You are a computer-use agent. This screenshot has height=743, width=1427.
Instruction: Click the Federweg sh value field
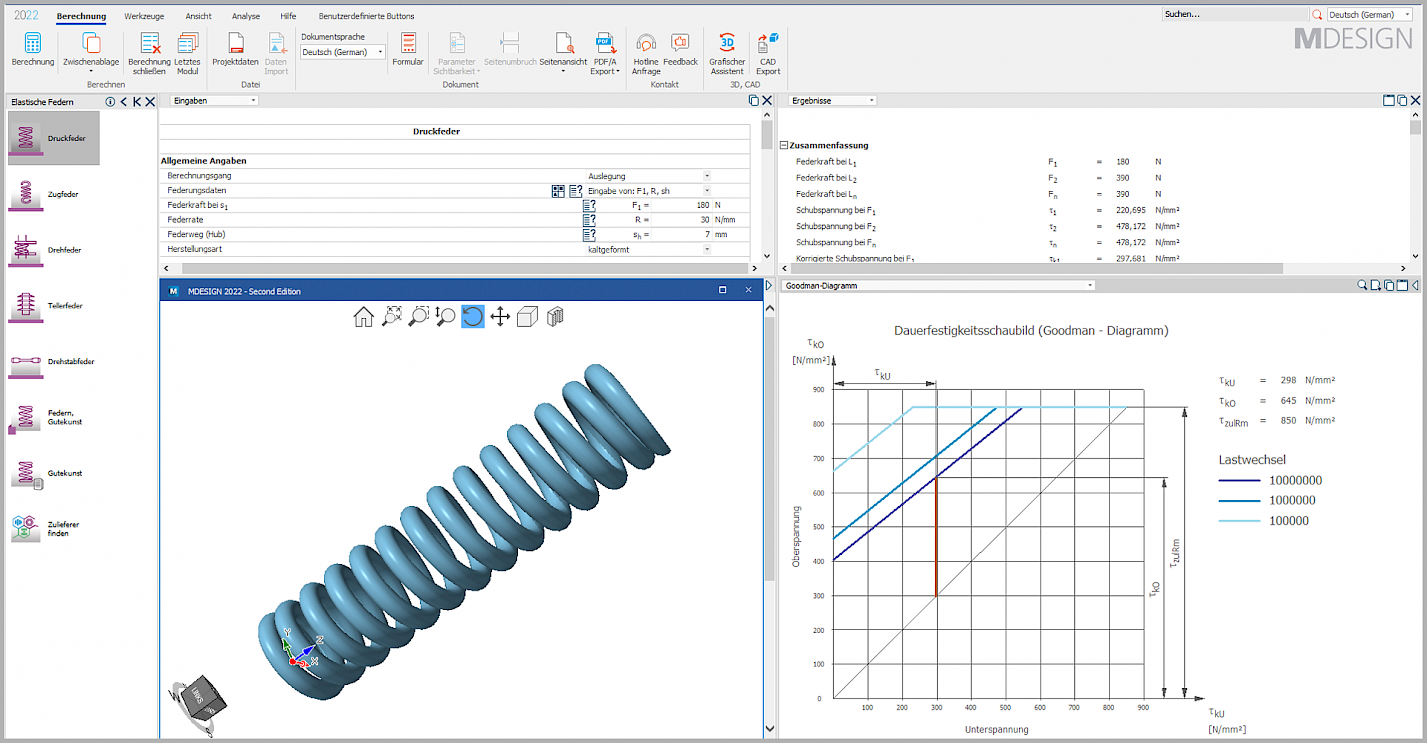pyautogui.click(x=681, y=234)
